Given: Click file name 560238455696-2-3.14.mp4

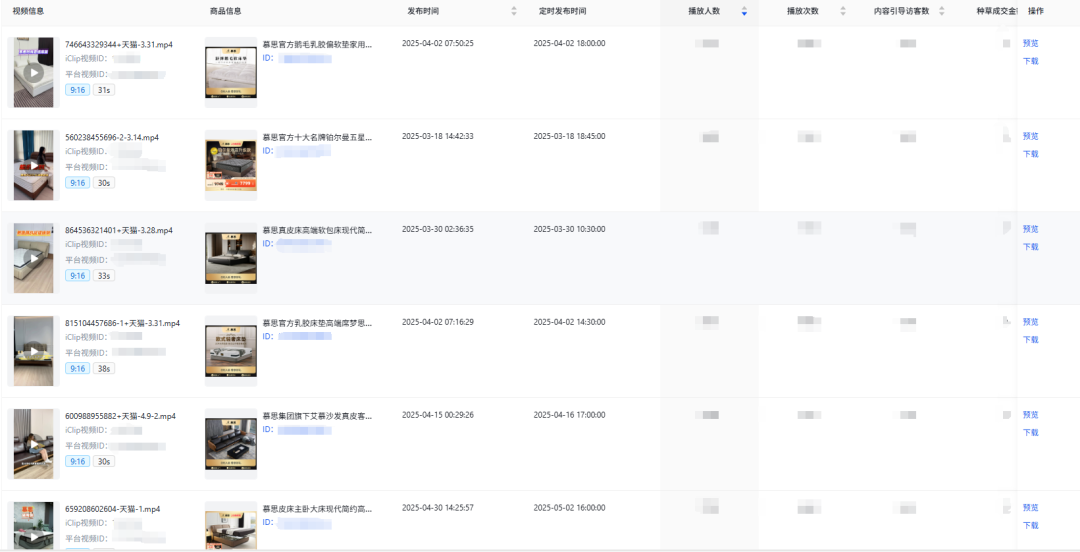Looking at the screenshot, I should tap(112, 137).
